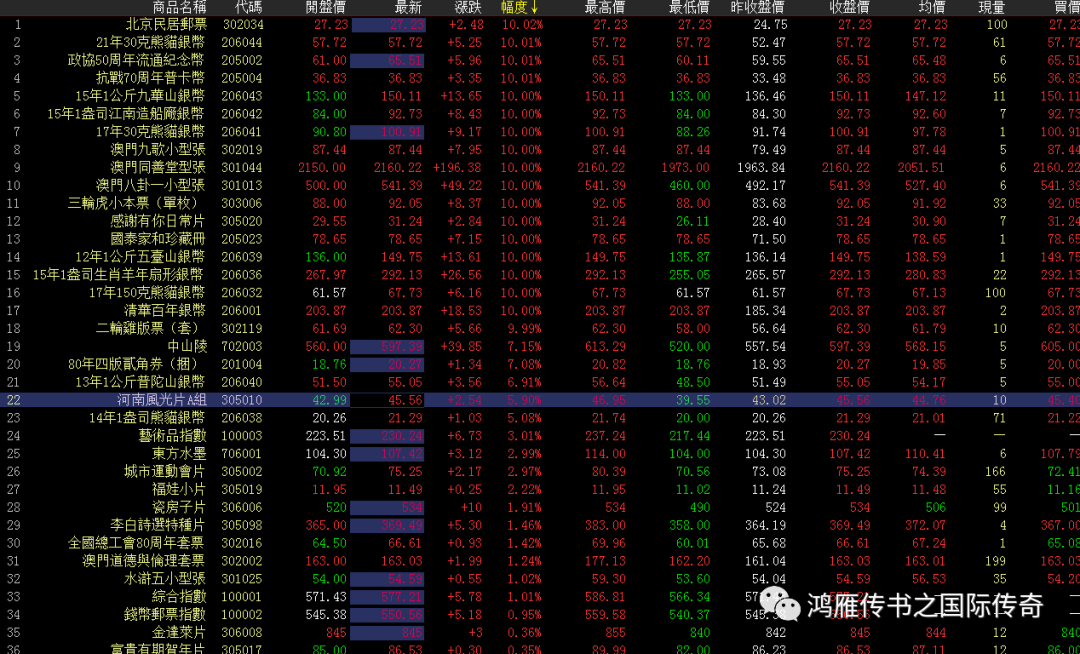This screenshot has height=654, width=1080.
Task: Select the 感謝有你日常片 row name
Action: pos(158,221)
